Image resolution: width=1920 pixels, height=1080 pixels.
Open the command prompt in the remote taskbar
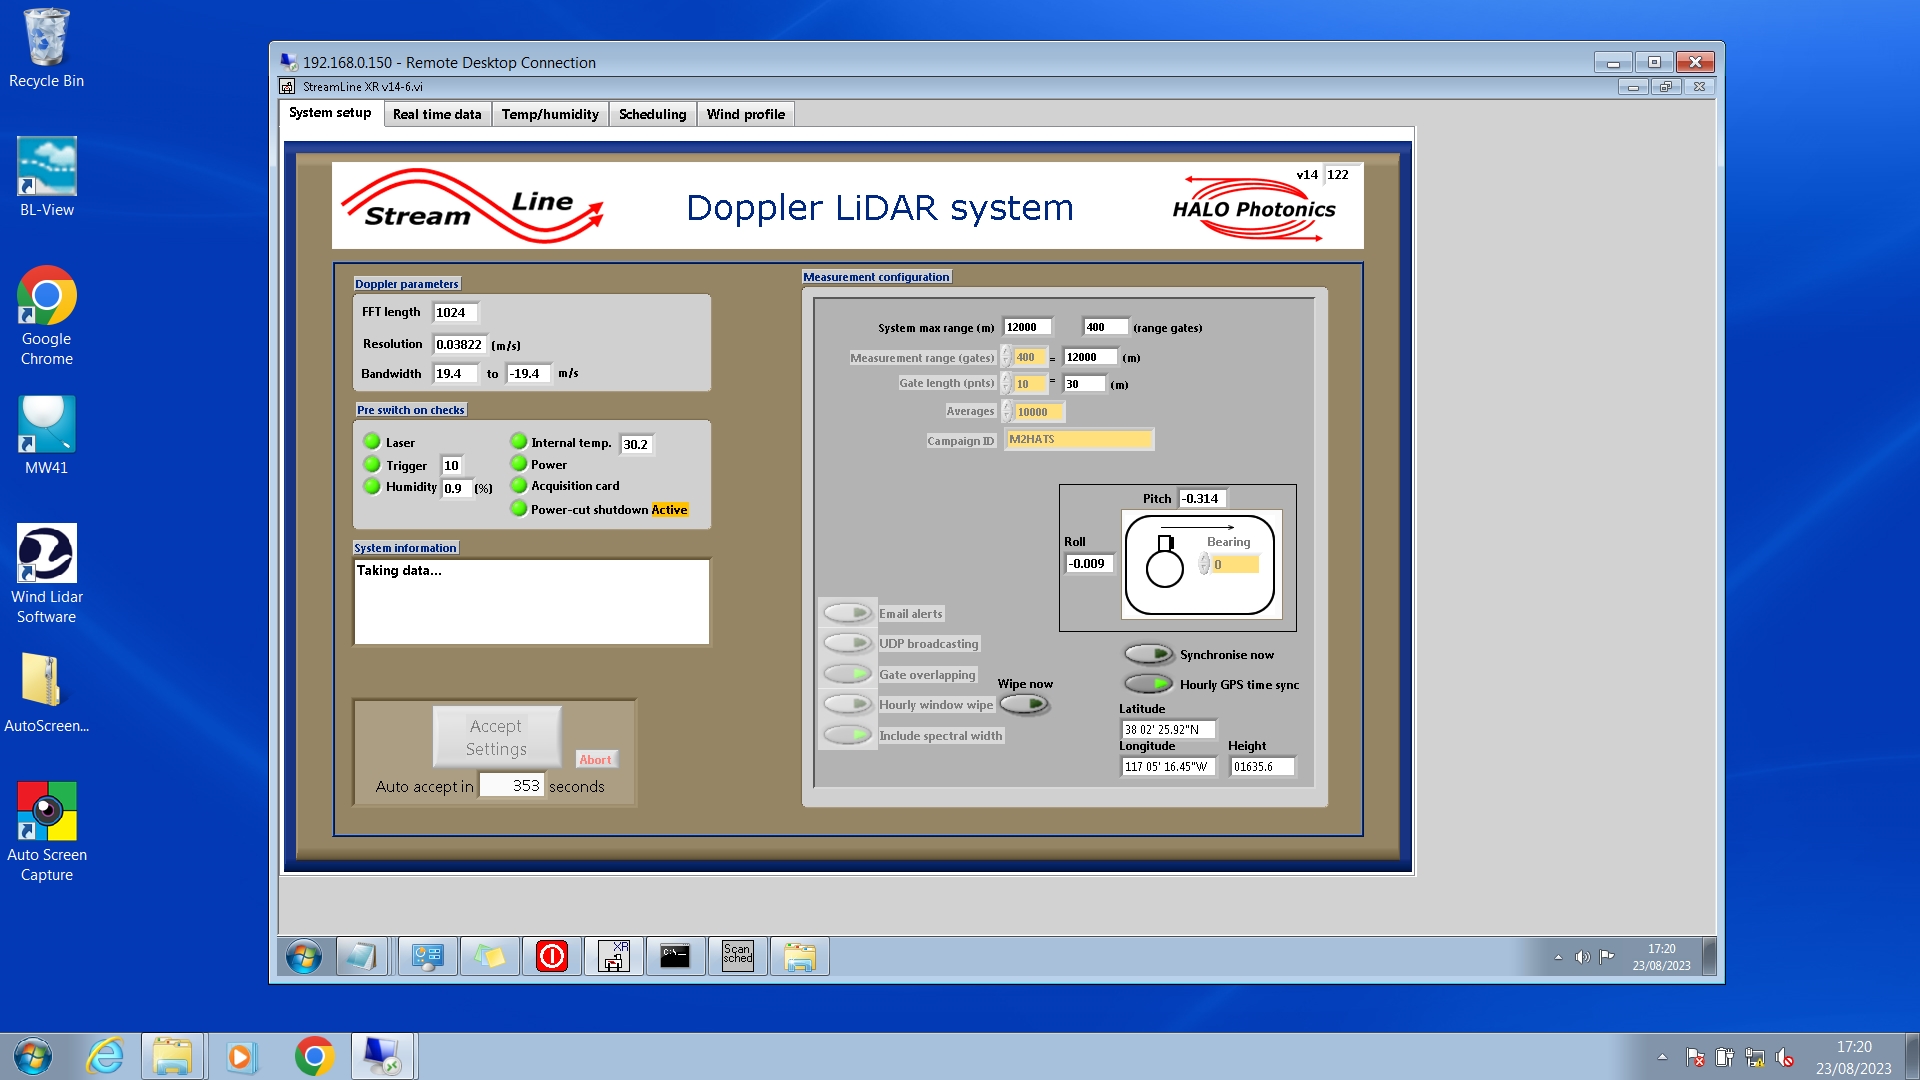click(x=675, y=956)
